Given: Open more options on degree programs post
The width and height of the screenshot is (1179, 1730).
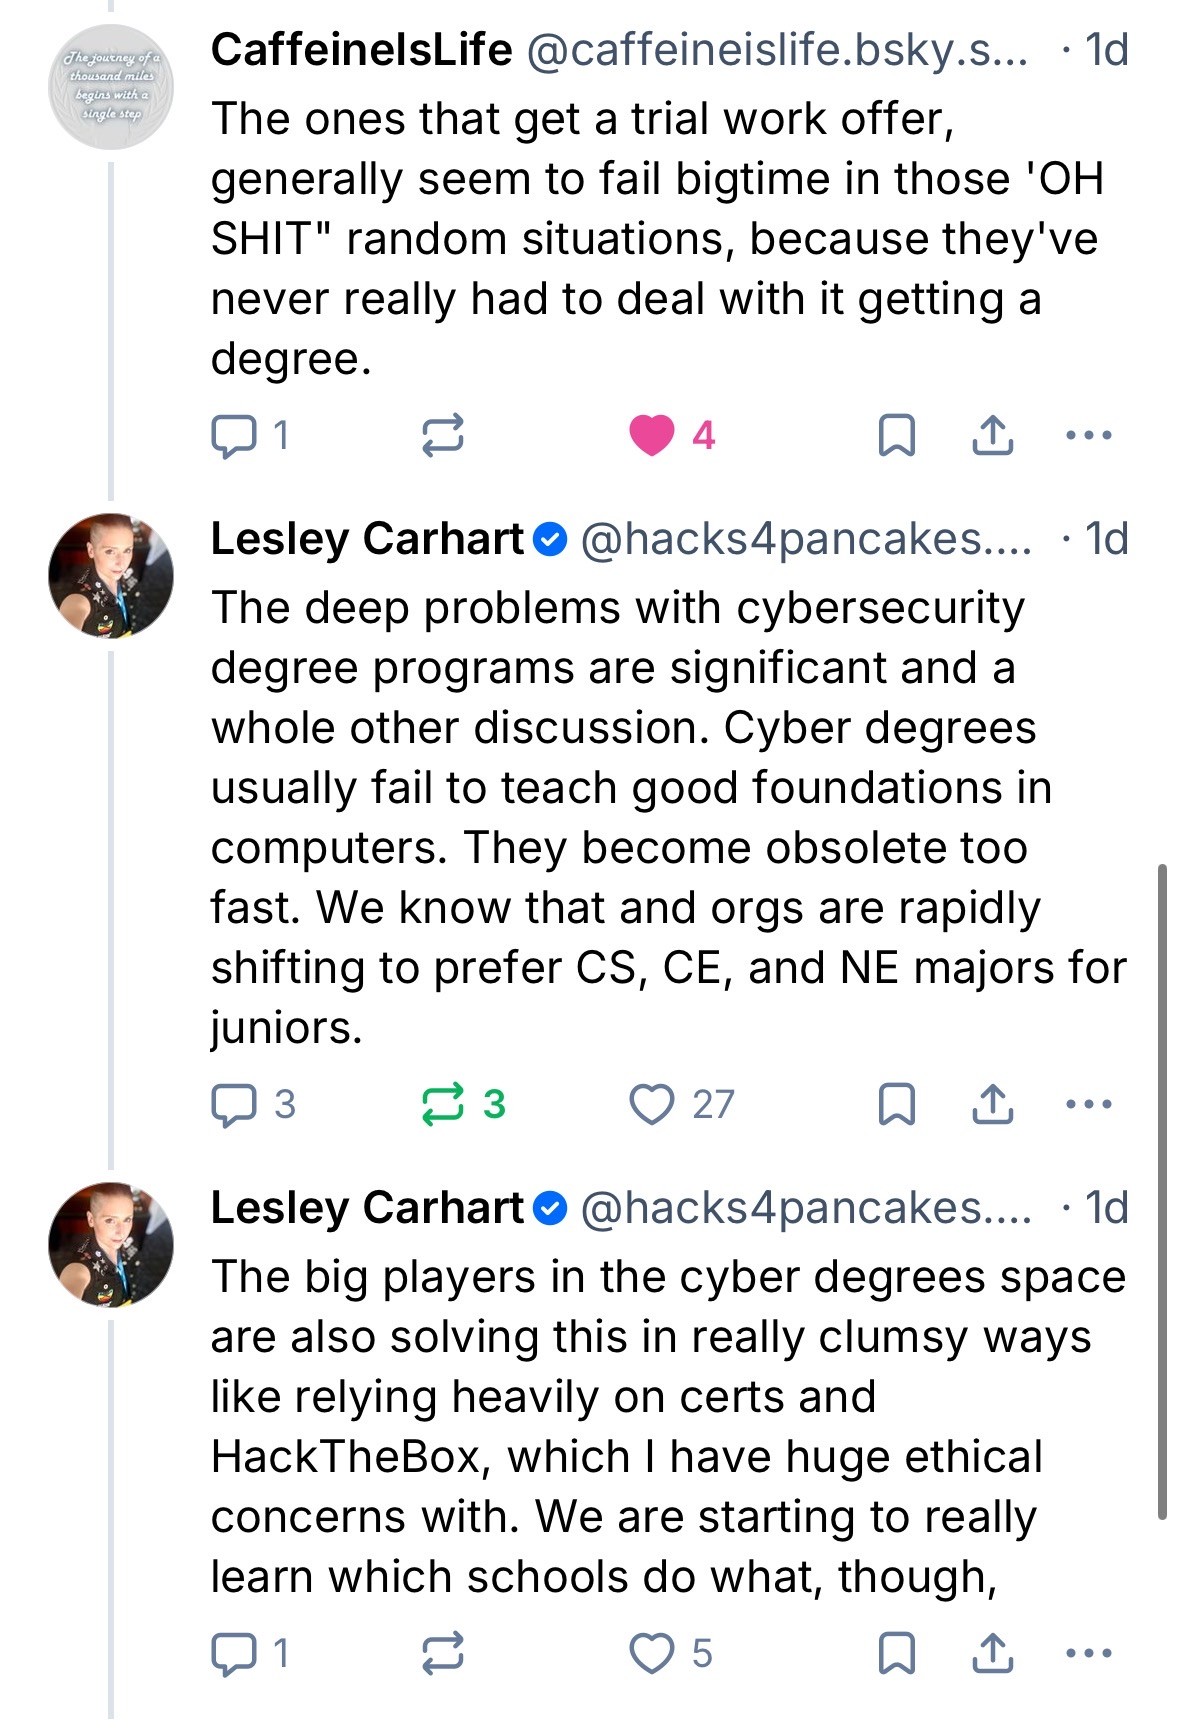Looking at the screenshot, I should click(1089, 1105).
